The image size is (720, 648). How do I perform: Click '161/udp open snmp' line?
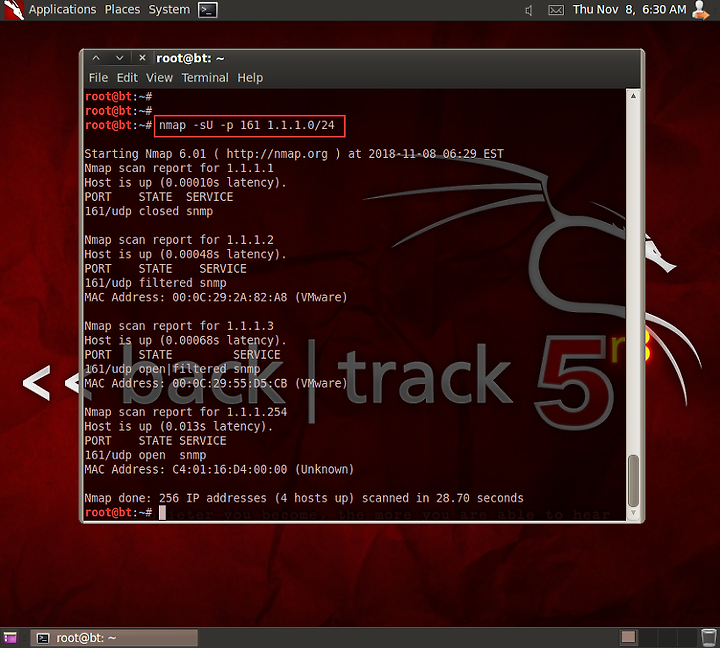point(146,455)
